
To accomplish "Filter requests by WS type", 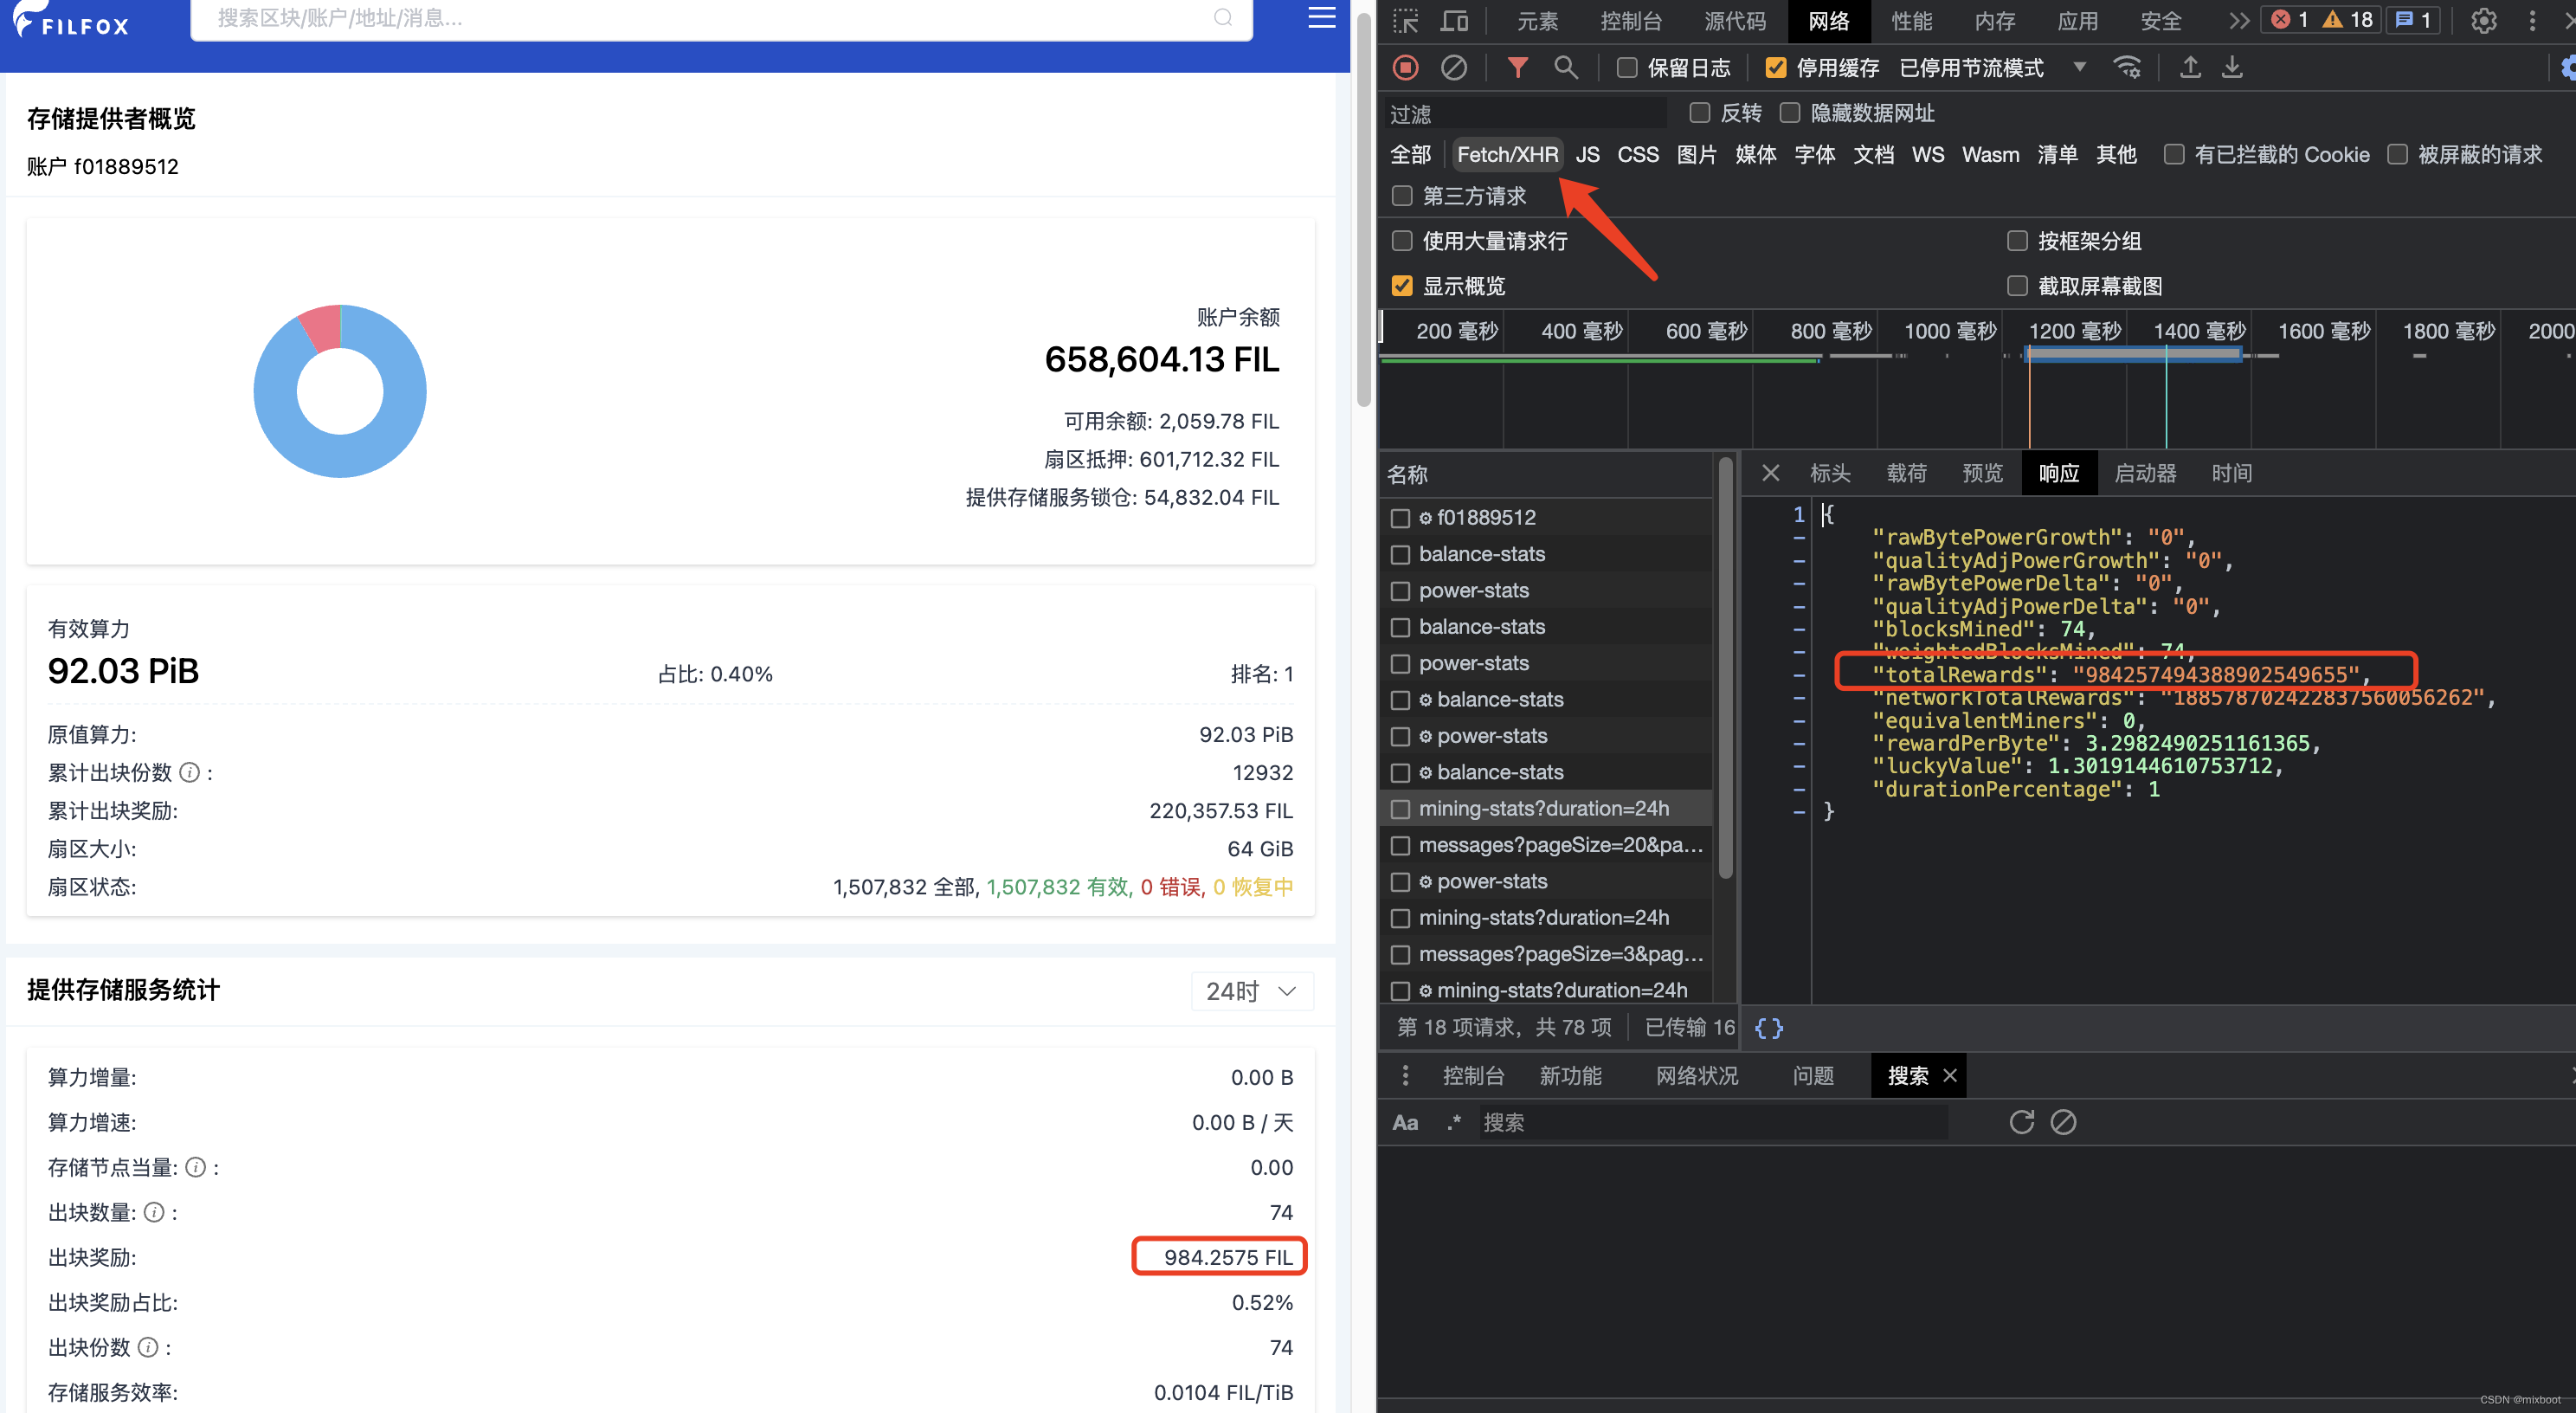I will (x=1928, y=155).
